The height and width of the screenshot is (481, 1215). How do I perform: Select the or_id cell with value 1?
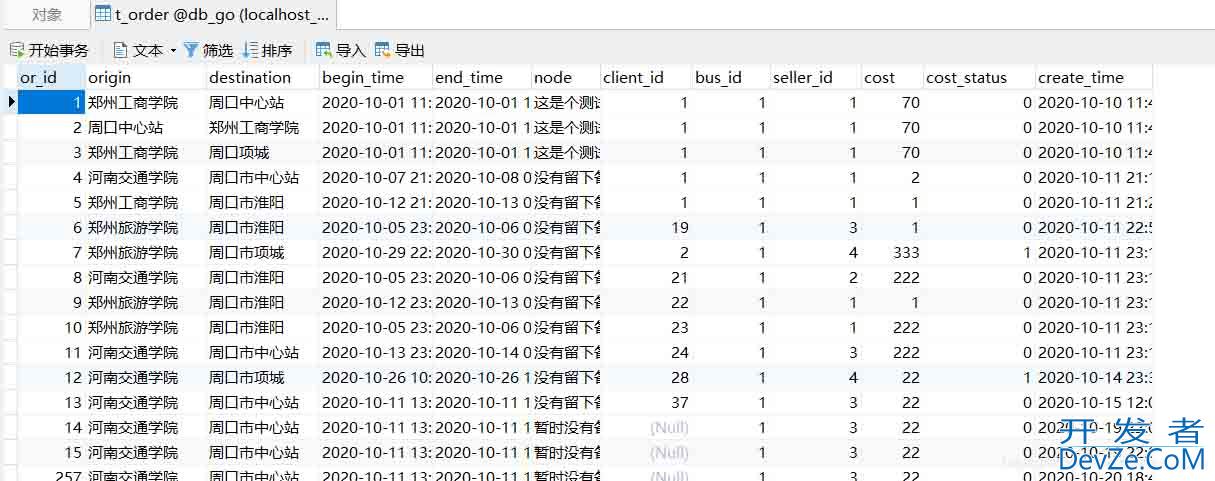pos(51,102)
